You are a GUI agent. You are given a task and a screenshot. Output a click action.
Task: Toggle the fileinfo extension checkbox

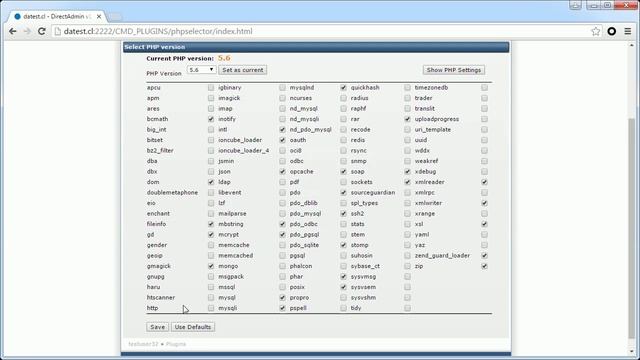211,224
